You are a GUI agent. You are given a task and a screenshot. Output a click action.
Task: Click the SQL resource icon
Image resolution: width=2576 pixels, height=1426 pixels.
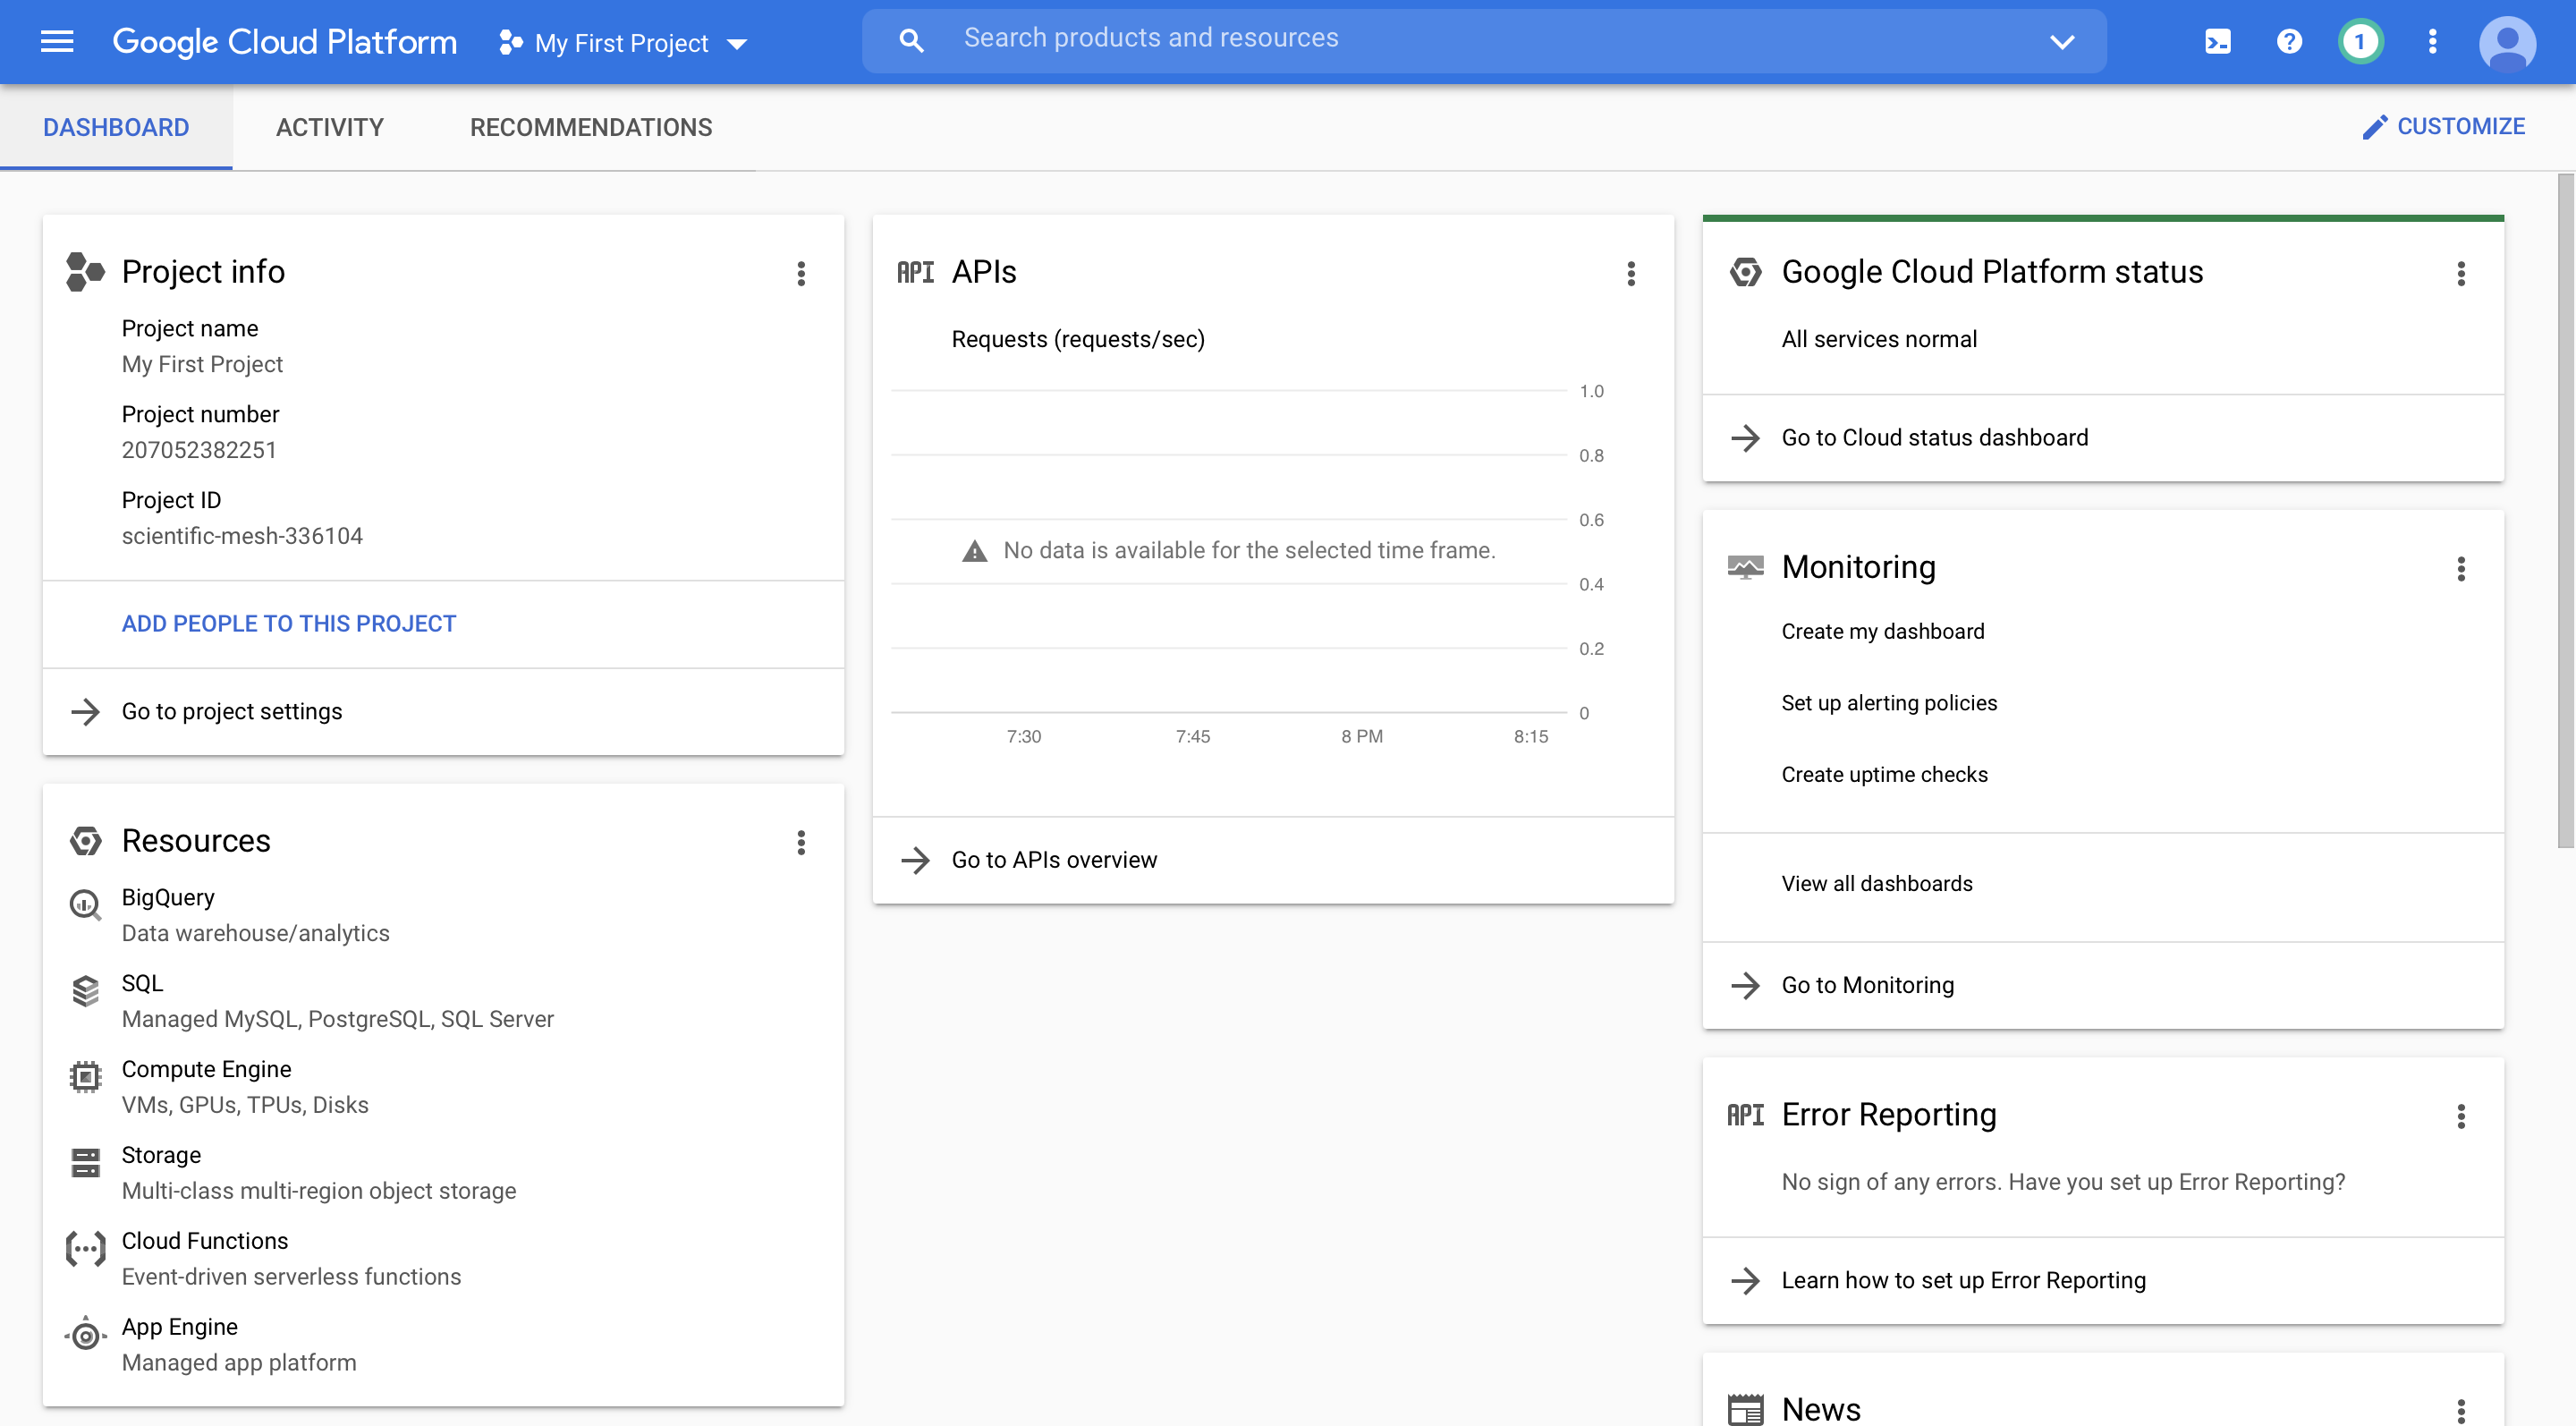(85, 991)
